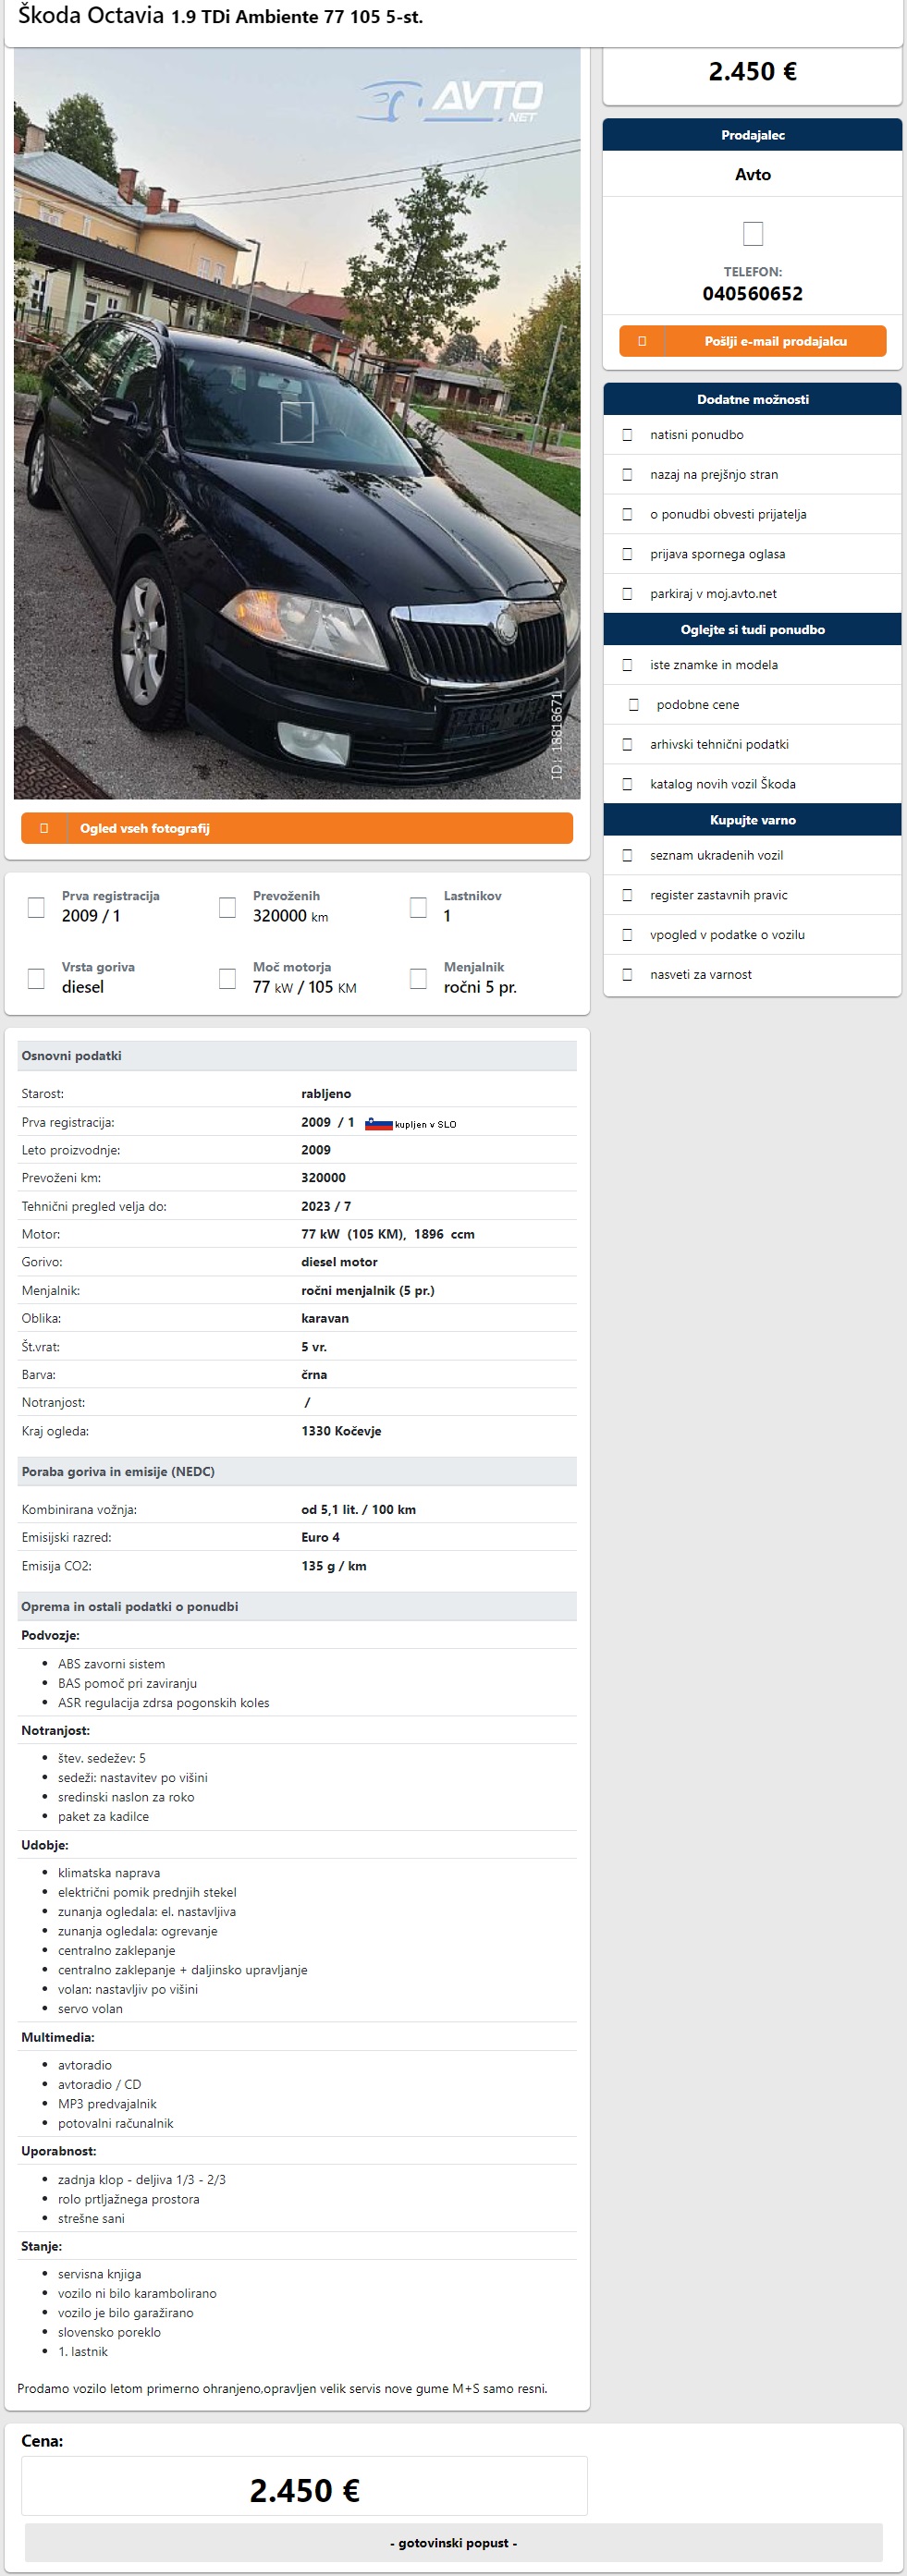Open 'podobne cene' offers
Screen dimensions: 907x2576
click(698, 705)
